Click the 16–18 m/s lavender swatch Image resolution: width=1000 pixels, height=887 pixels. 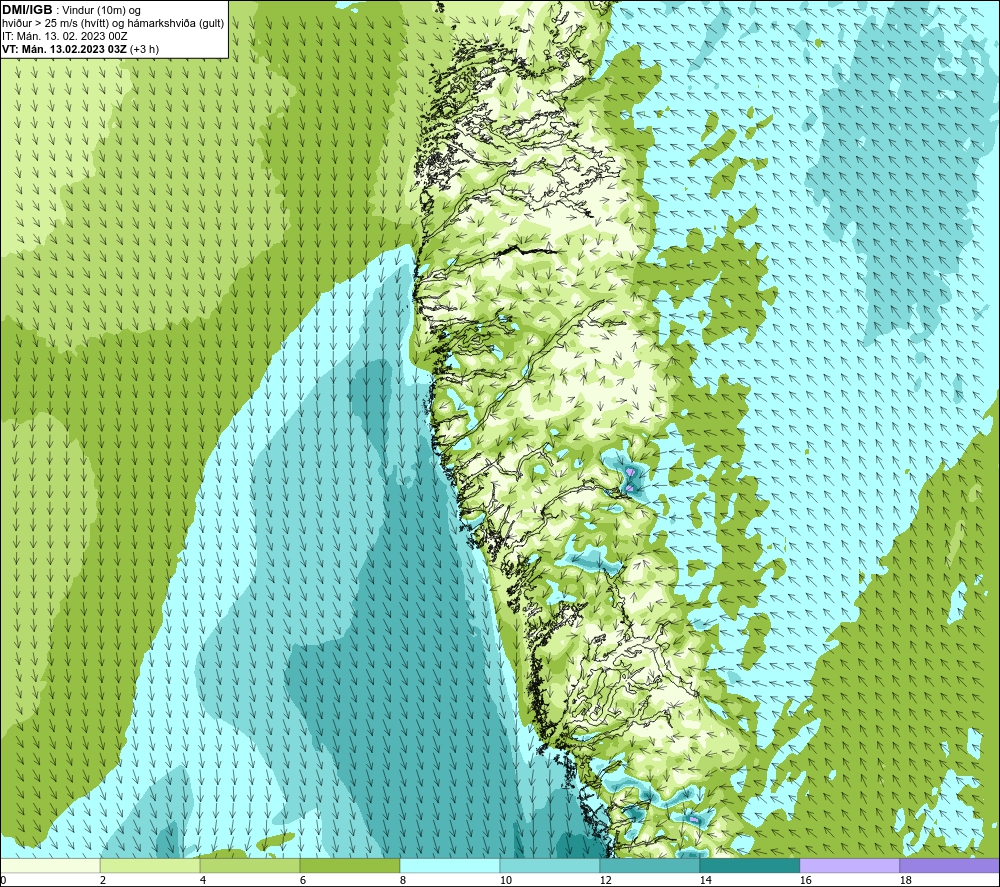[x=849, y=865]
